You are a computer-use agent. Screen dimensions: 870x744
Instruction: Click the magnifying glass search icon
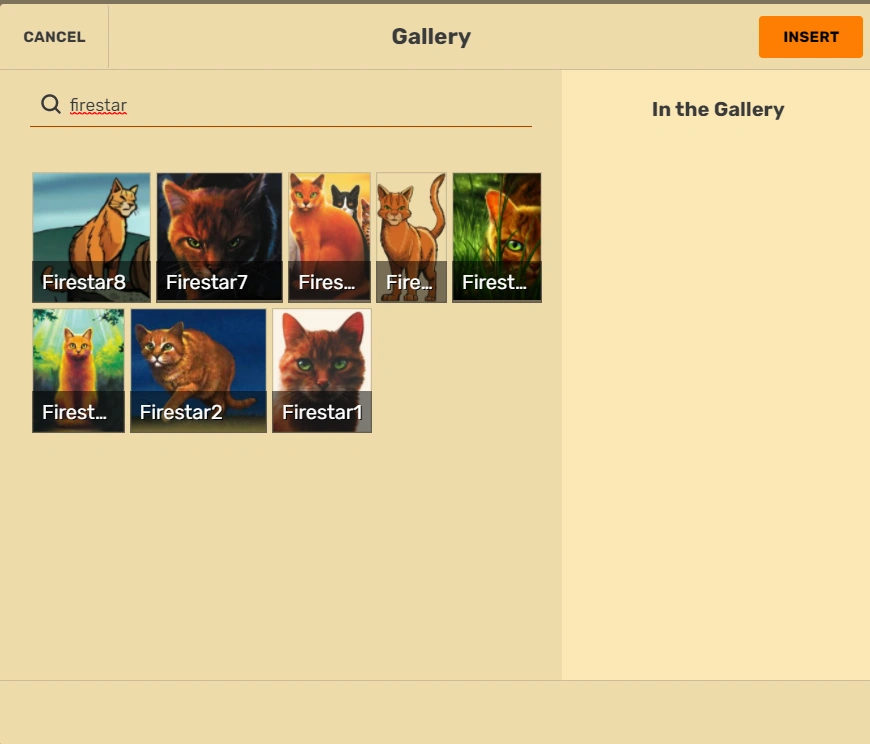pyautogui.click(x=50, y=104)
